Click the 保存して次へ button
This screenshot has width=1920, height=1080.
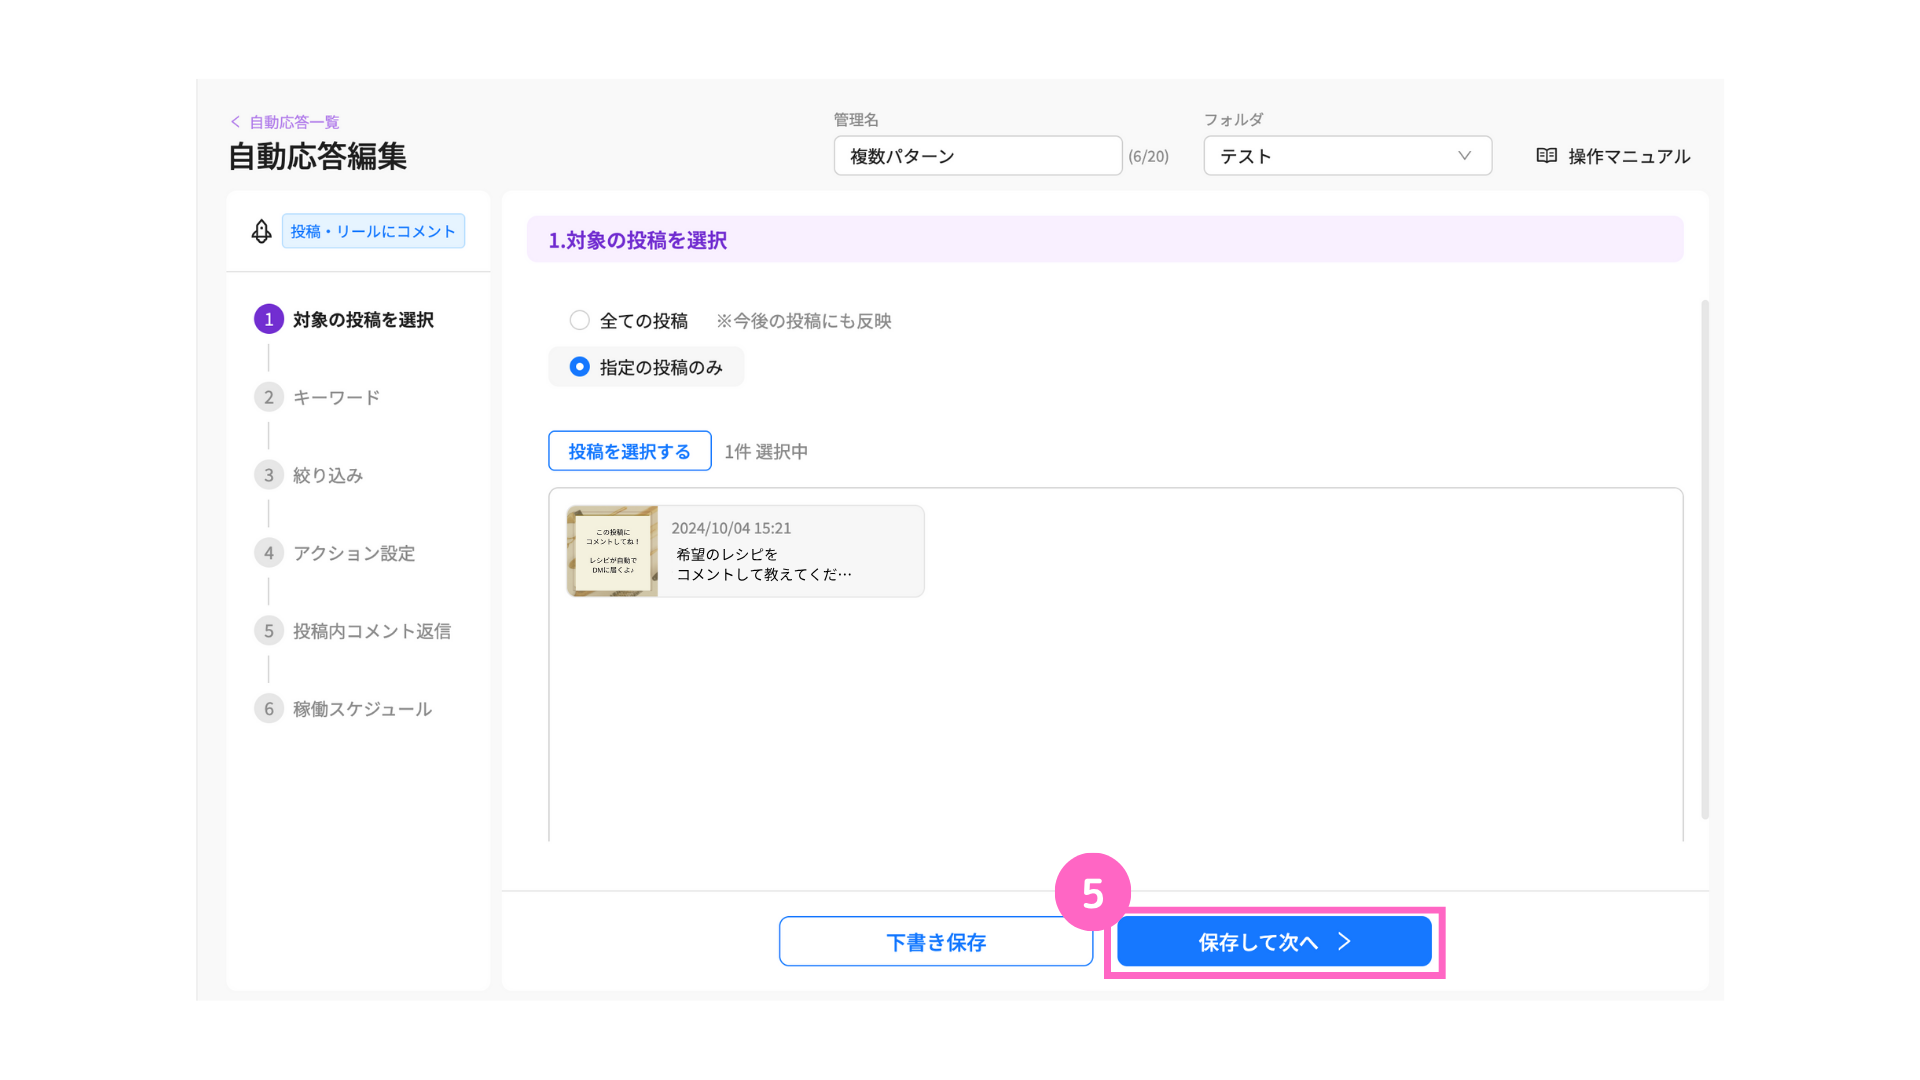click(1274, 942)
